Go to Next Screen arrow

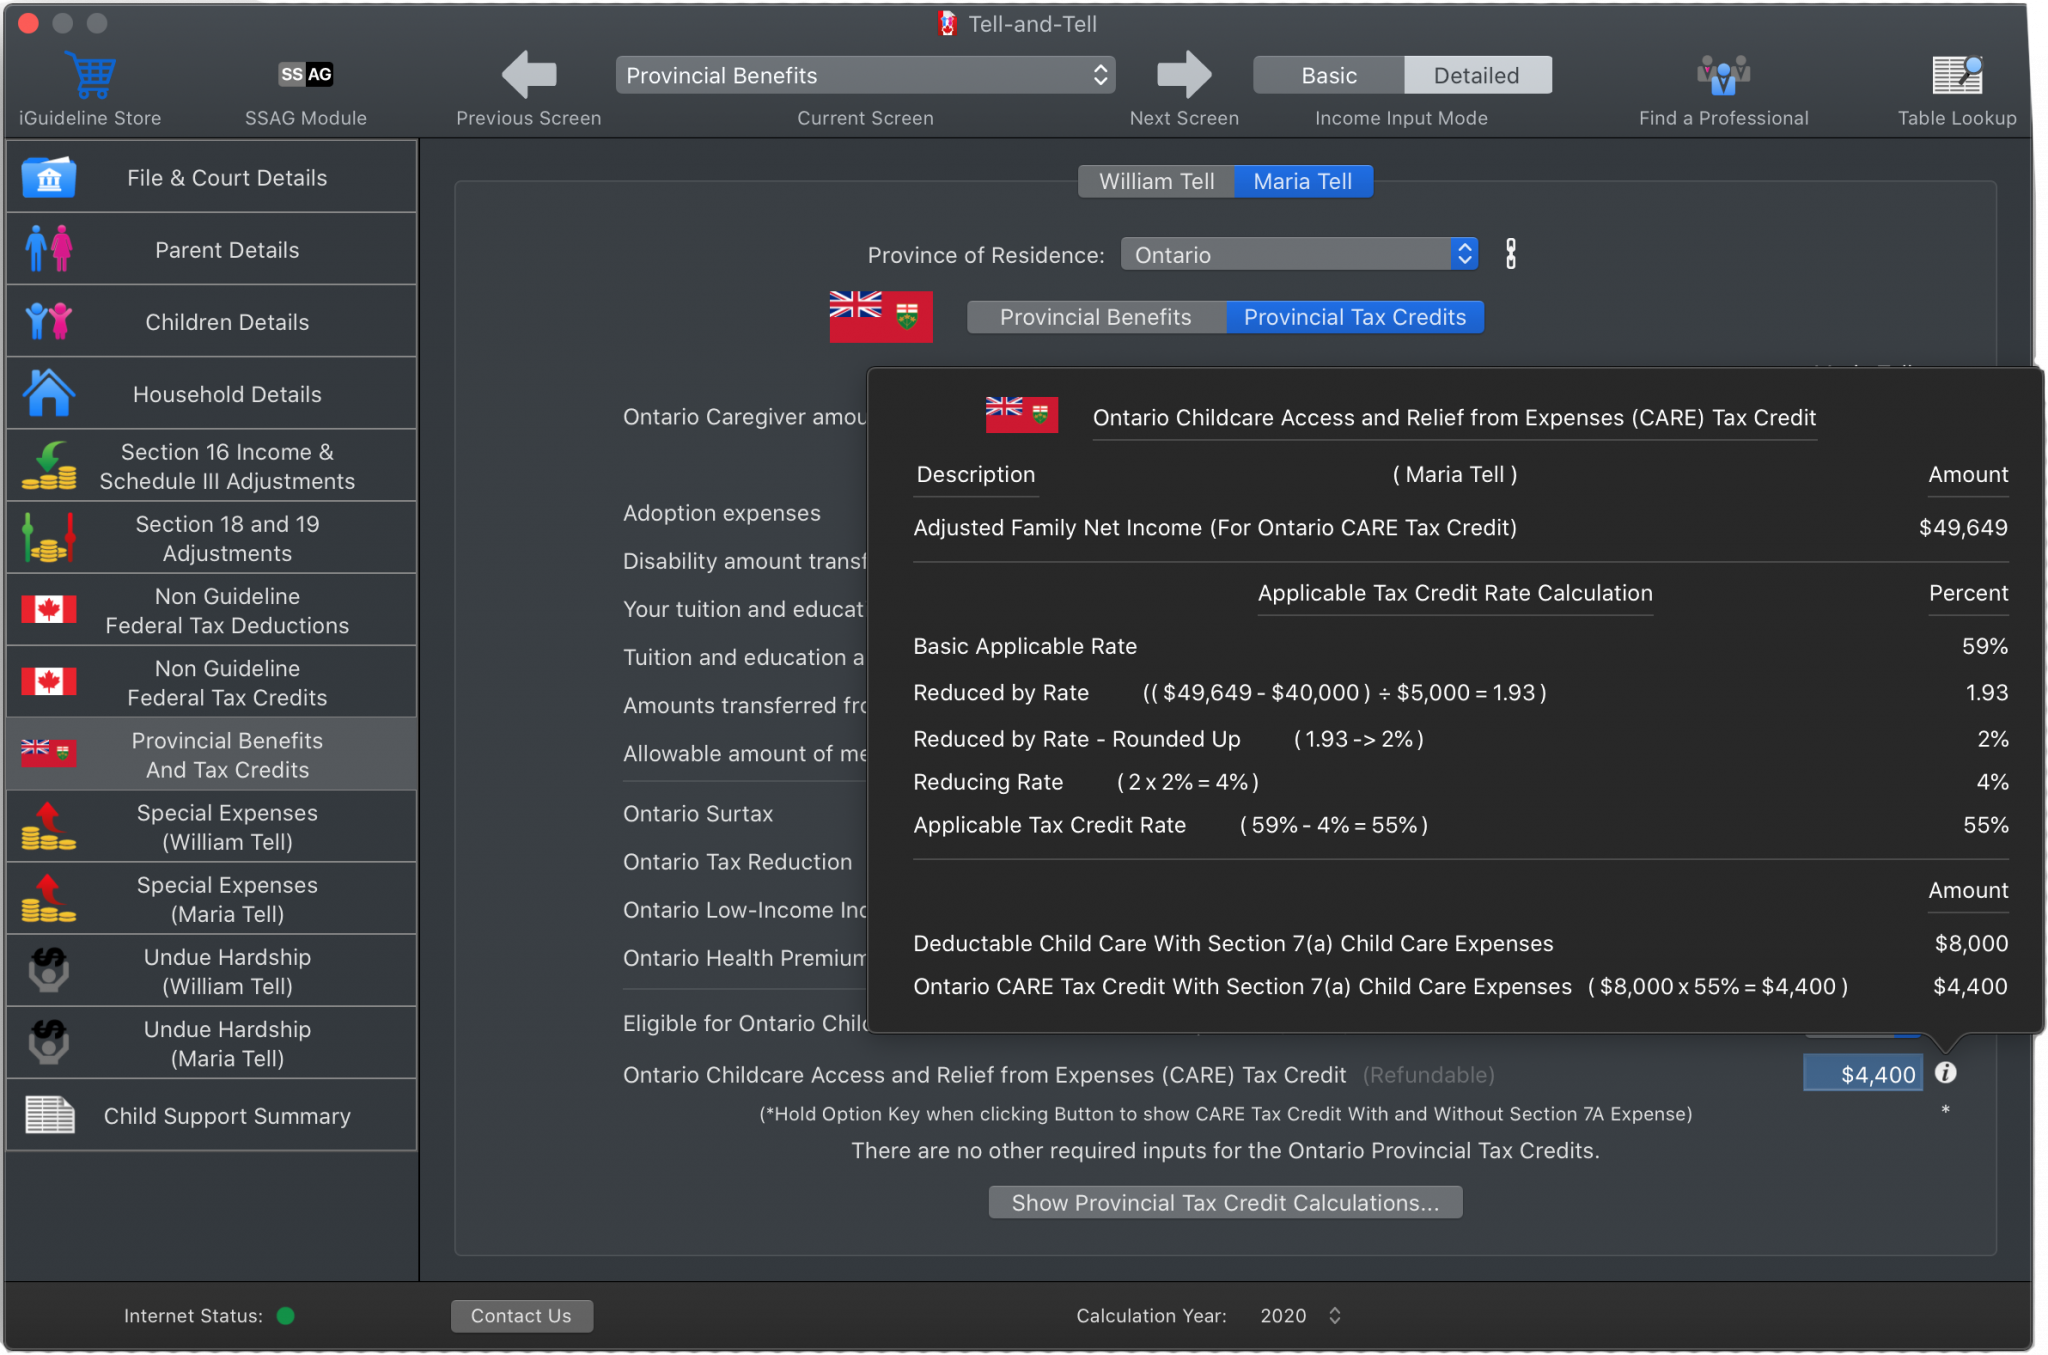1184,75
